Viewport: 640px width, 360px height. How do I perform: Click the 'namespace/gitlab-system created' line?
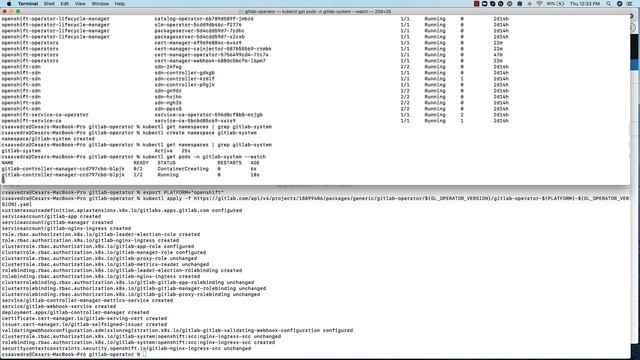[48, 139]
